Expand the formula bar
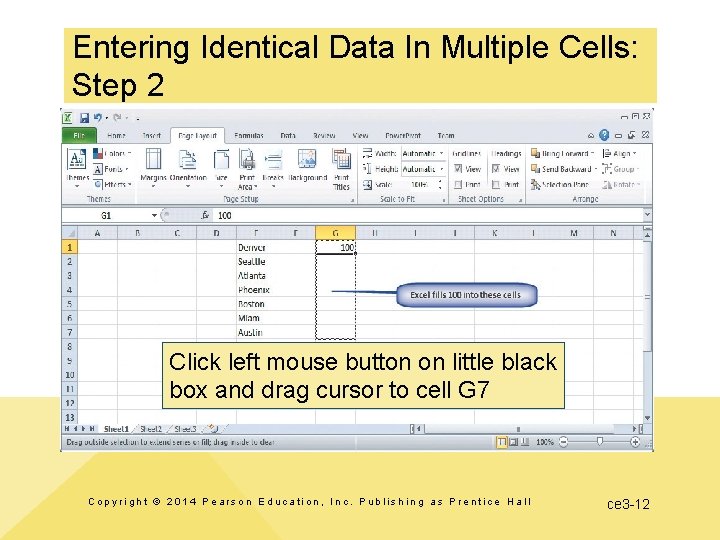The width and height of the screenshot is (720, 540). click(647, 214)
